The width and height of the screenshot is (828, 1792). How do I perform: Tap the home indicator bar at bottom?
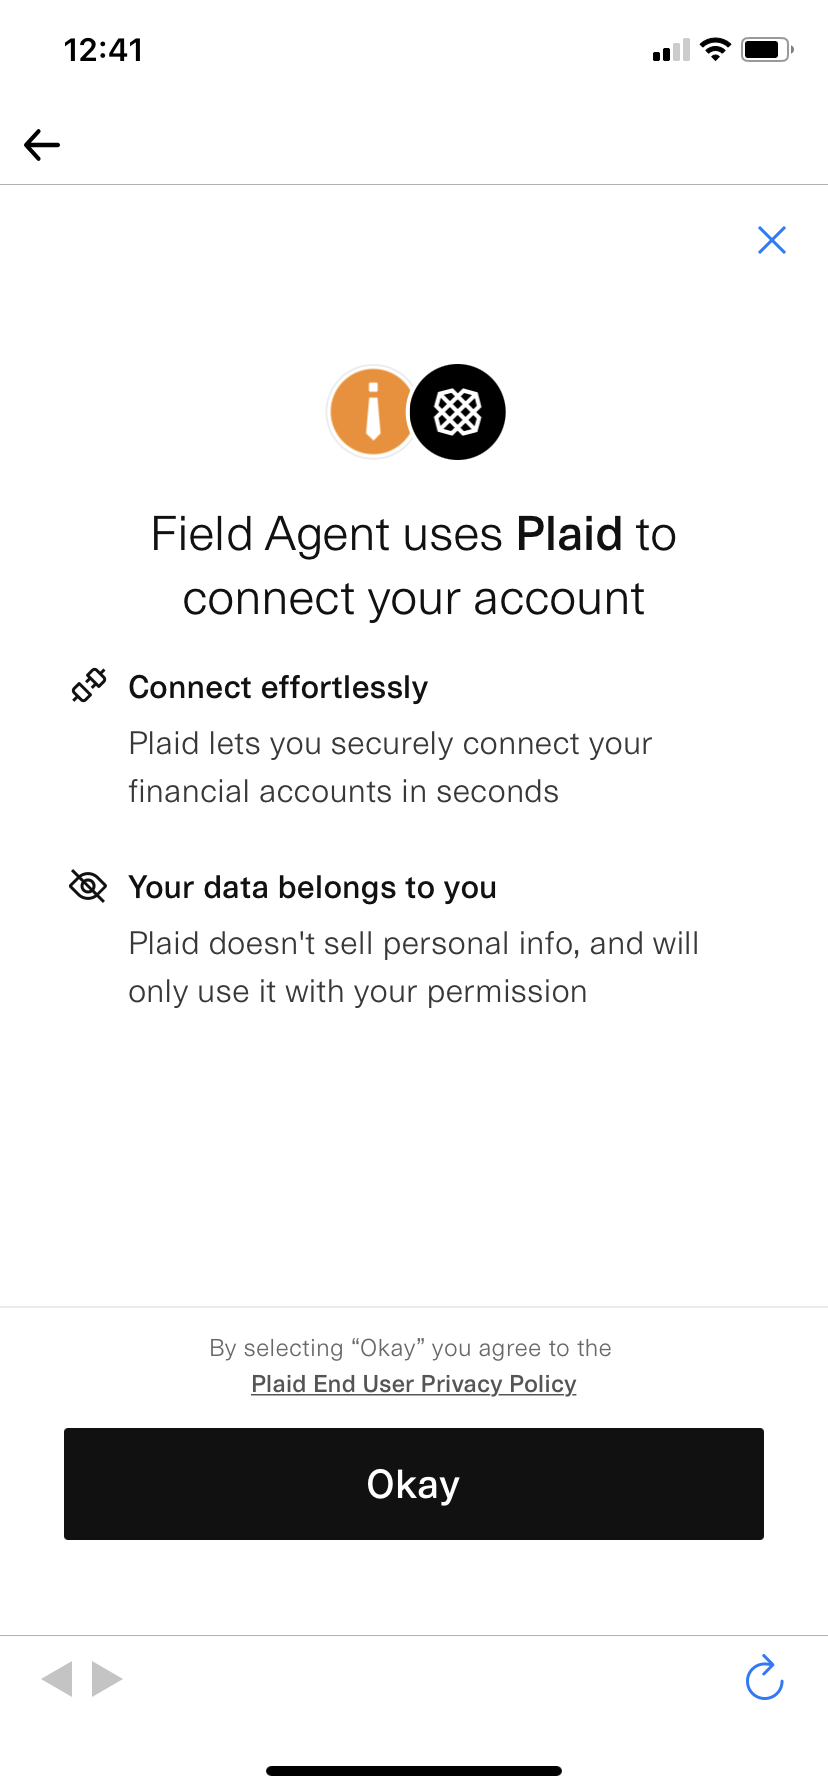point(414,1771)
